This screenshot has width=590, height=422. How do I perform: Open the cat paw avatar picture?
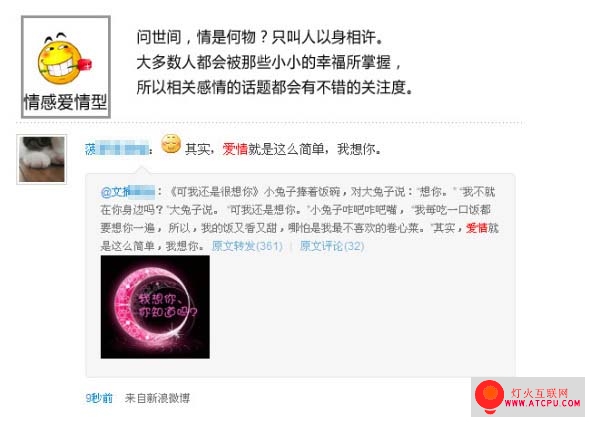(42, 159)
